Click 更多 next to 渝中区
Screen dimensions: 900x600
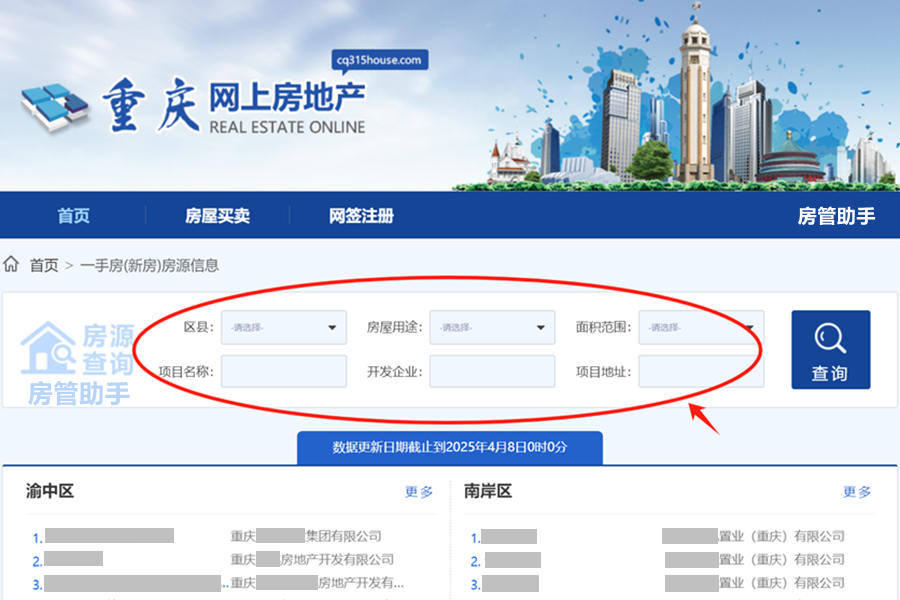[x=417, y=492]
